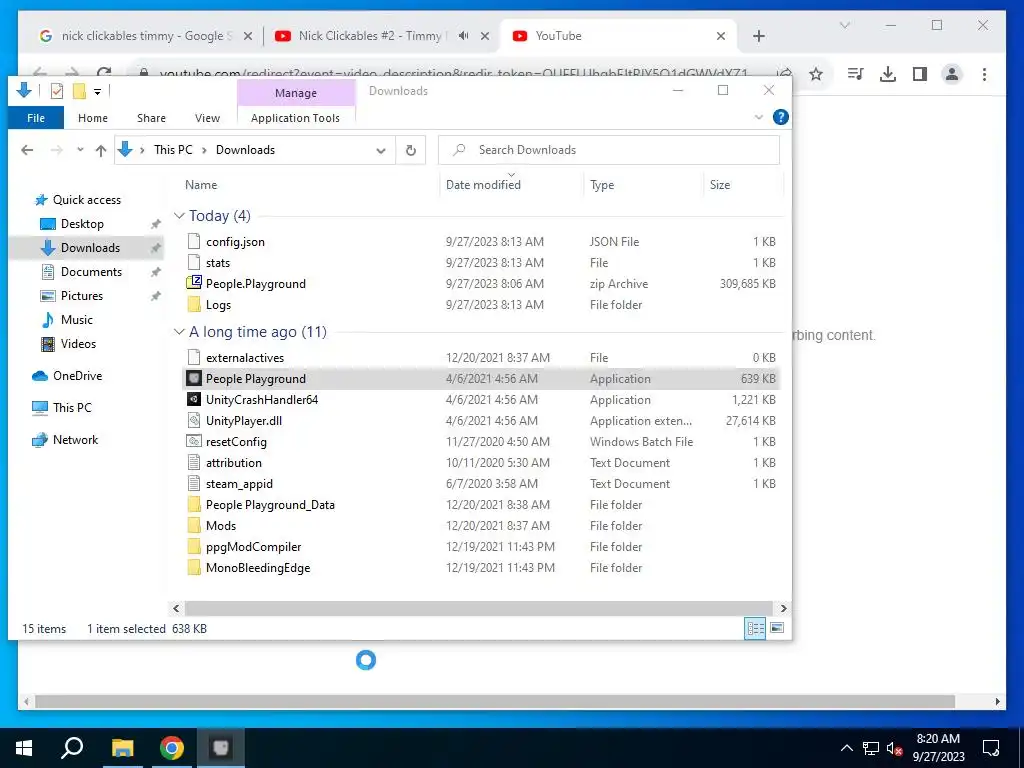This screenshot has width=1024, height=768.
Task: Open Chrome downloads arrow icon
Action: 888,74
